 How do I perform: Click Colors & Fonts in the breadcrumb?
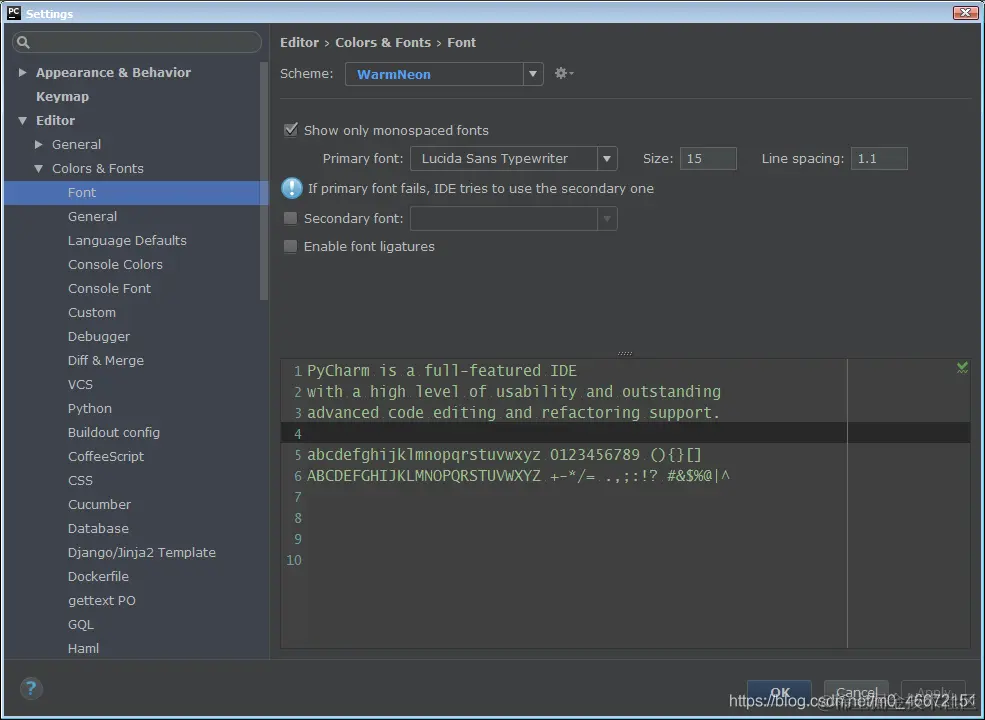coord(383,42)
